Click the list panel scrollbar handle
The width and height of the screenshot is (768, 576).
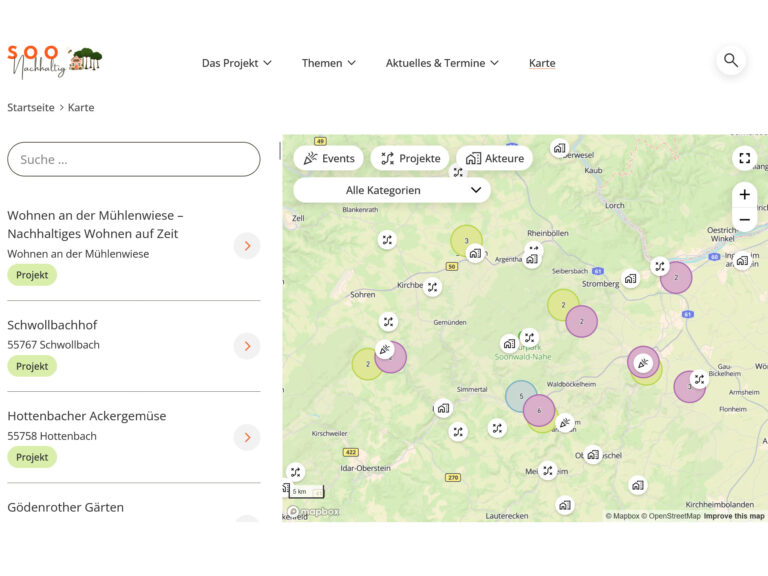pos(280,151)
